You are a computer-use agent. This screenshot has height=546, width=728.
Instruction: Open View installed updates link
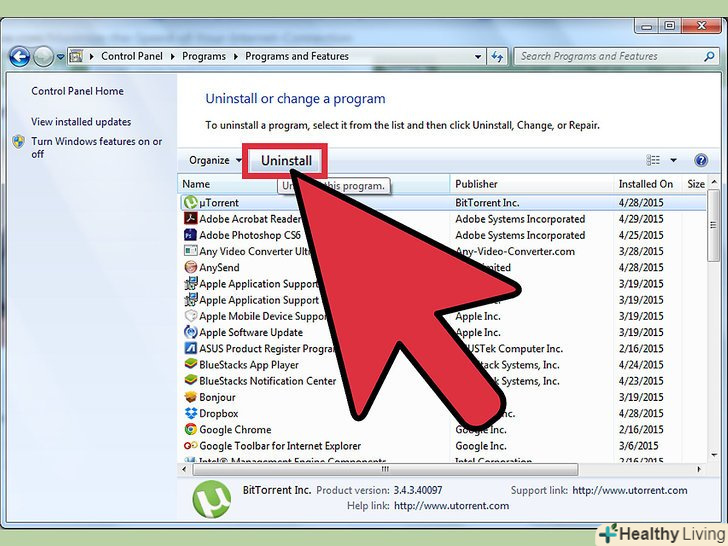tap(81, 122)
